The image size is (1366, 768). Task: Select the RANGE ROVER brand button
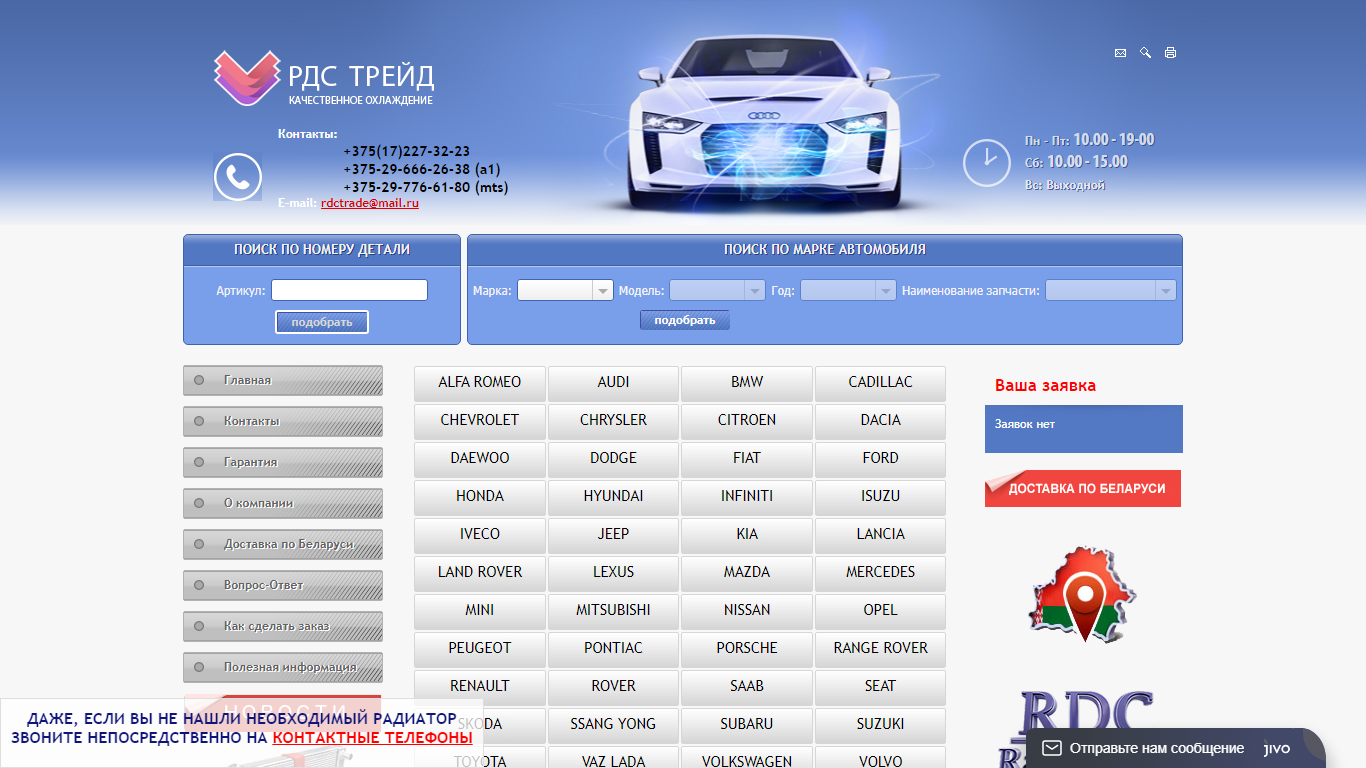880,649
